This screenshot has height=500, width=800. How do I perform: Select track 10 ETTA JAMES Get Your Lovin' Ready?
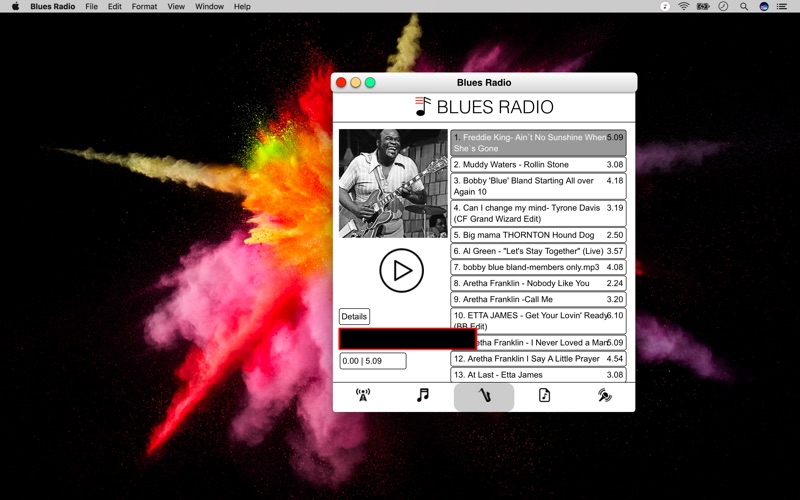(x=538, y=321)
